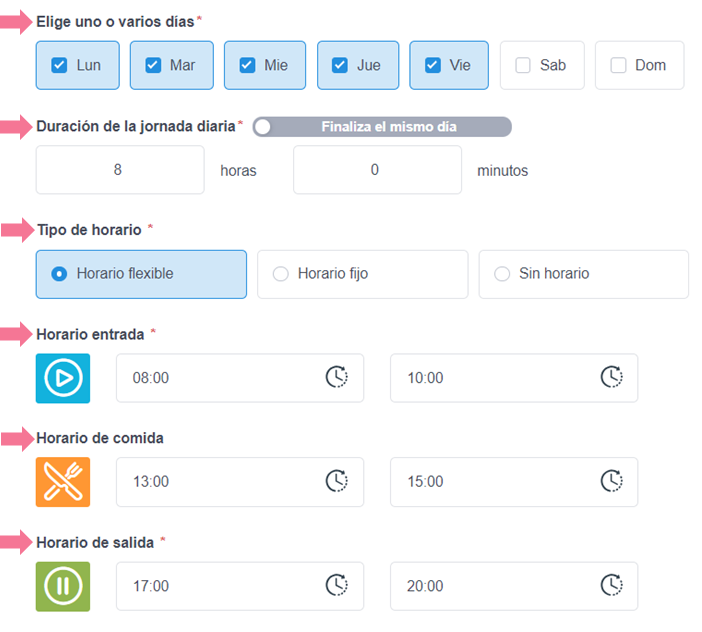Click the horas input field showing 8
The image size is (702, 632).
[119, 170]
